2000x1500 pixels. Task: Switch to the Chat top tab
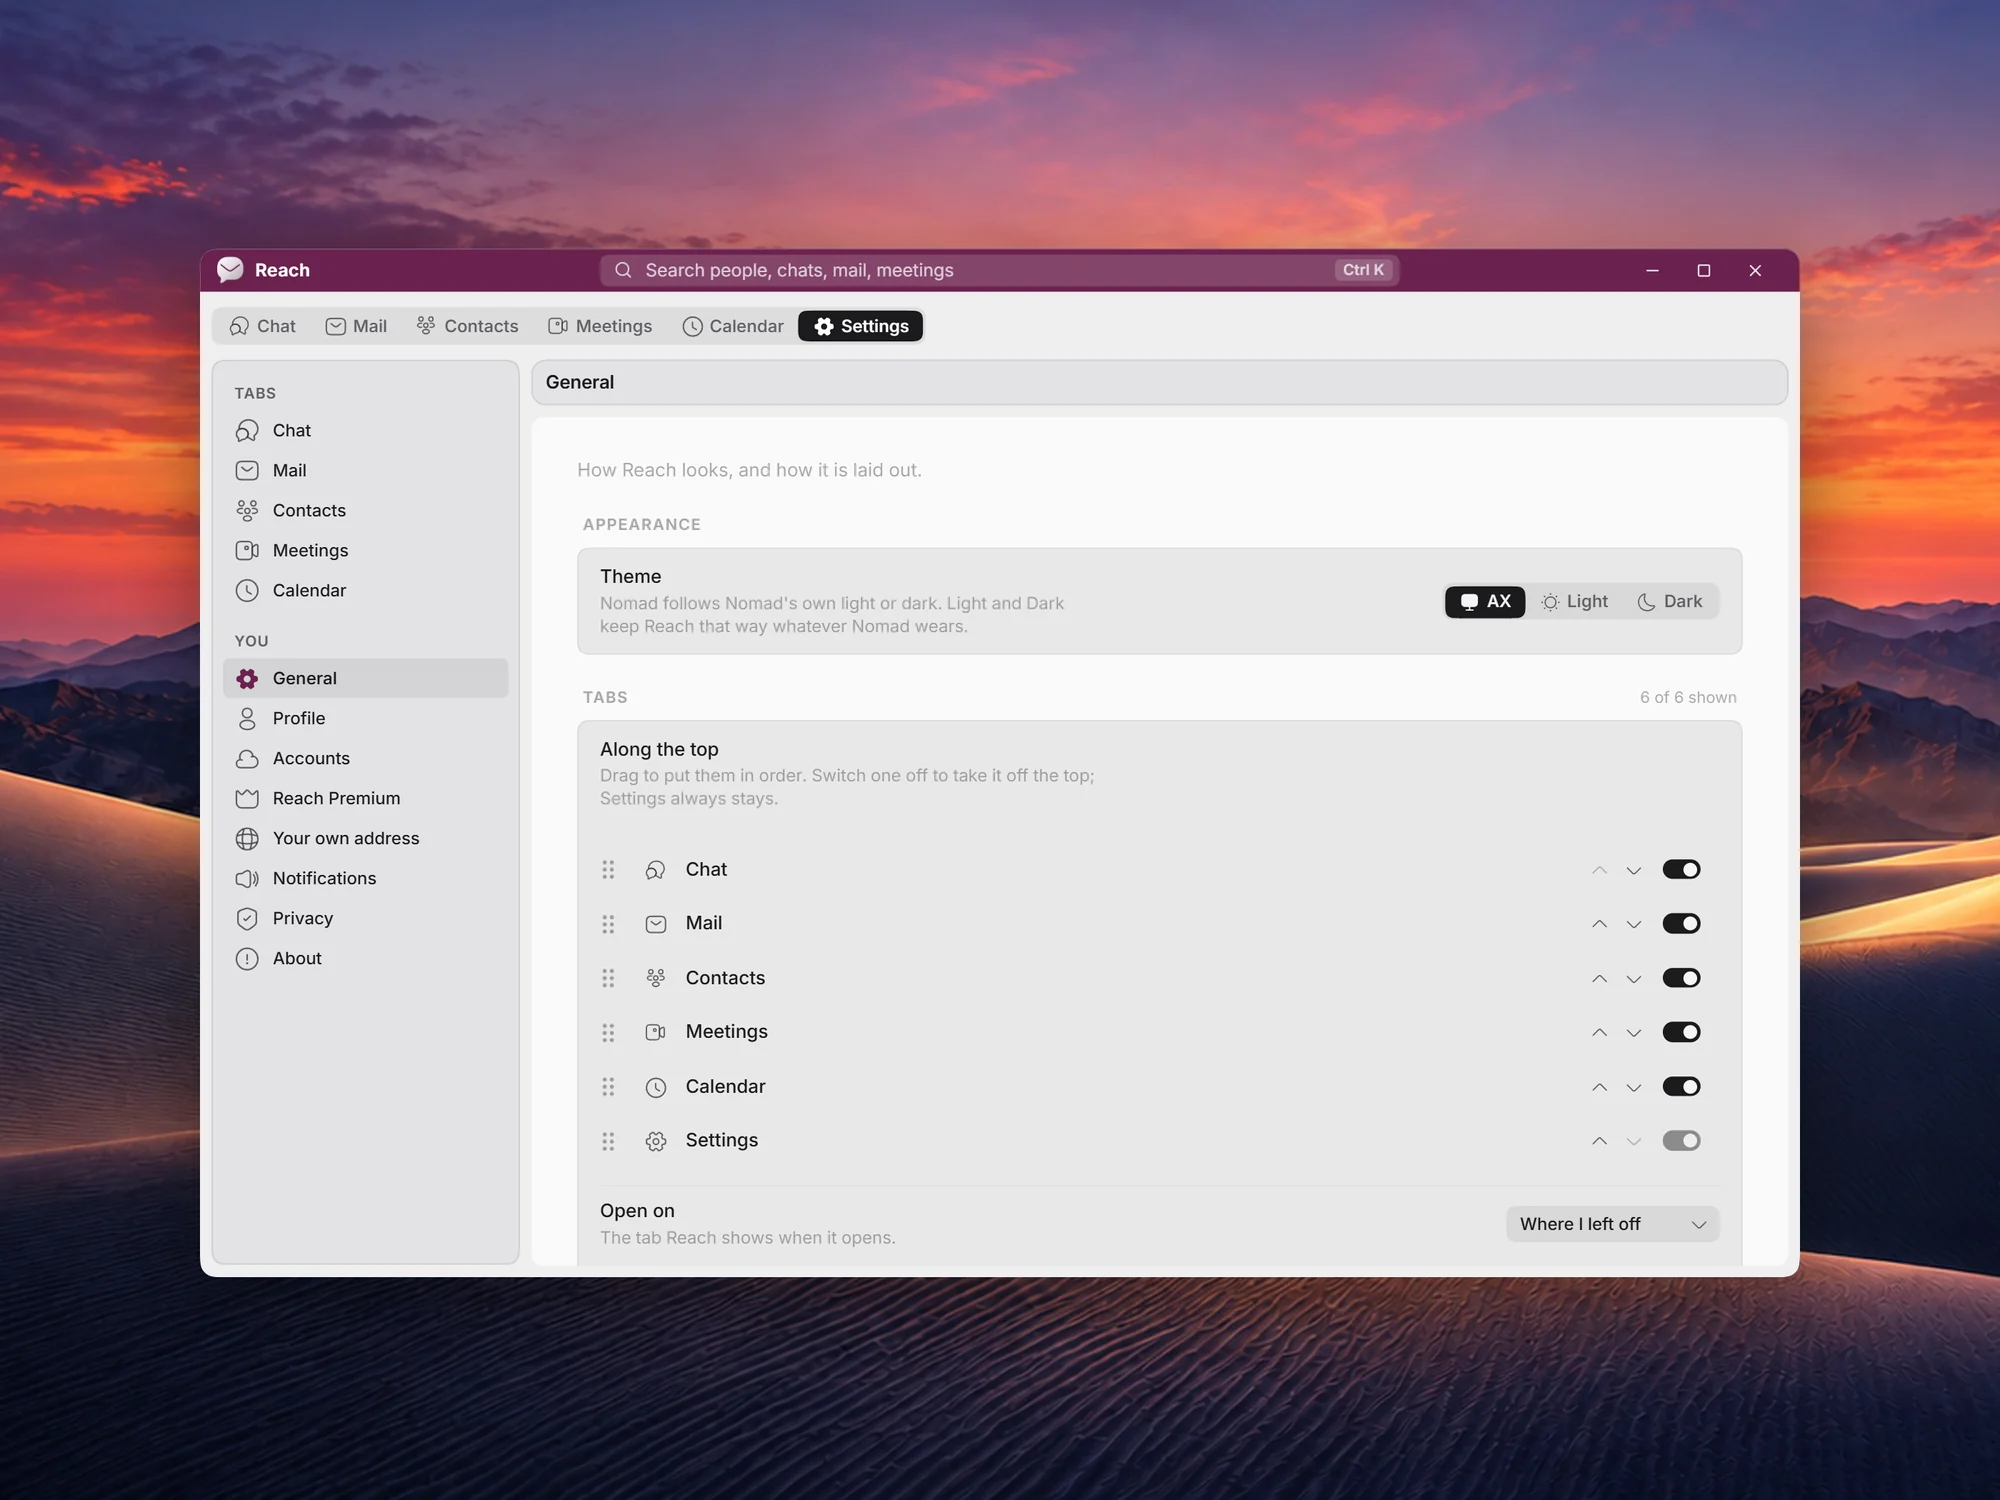262,326
